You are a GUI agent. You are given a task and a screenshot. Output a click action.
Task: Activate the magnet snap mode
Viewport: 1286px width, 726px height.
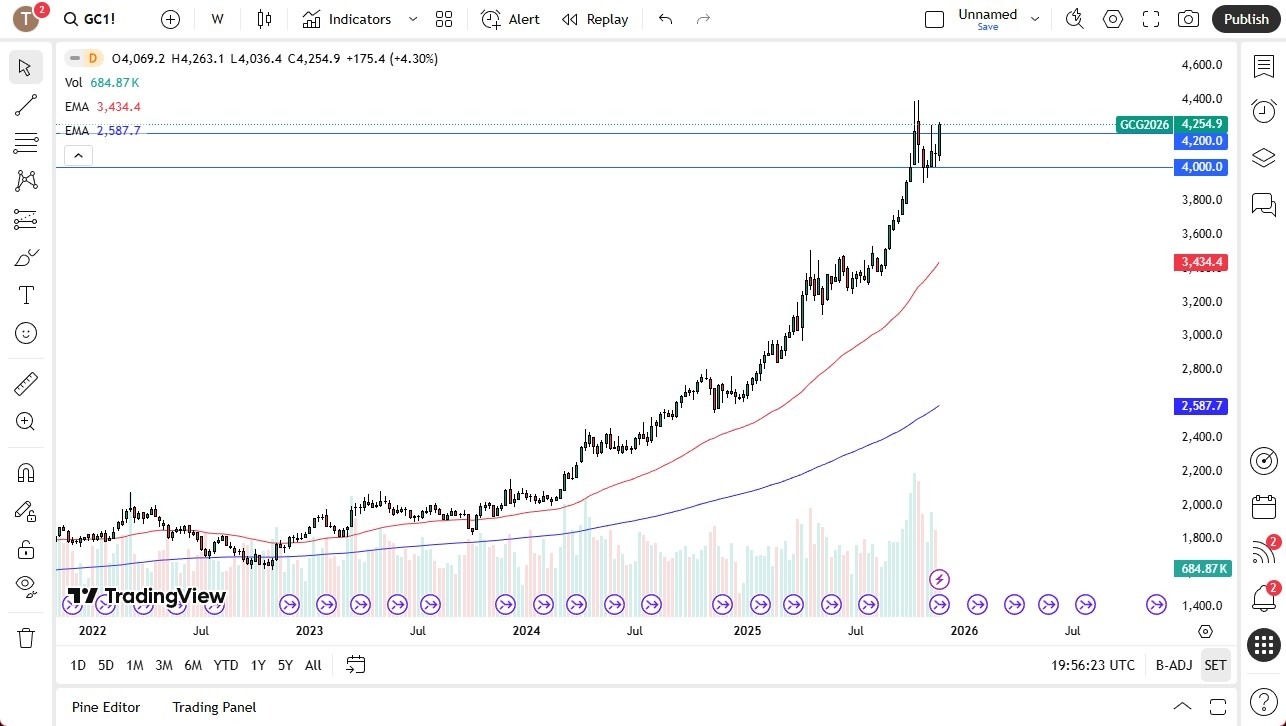pyautogui.click(x=26, y=472)
